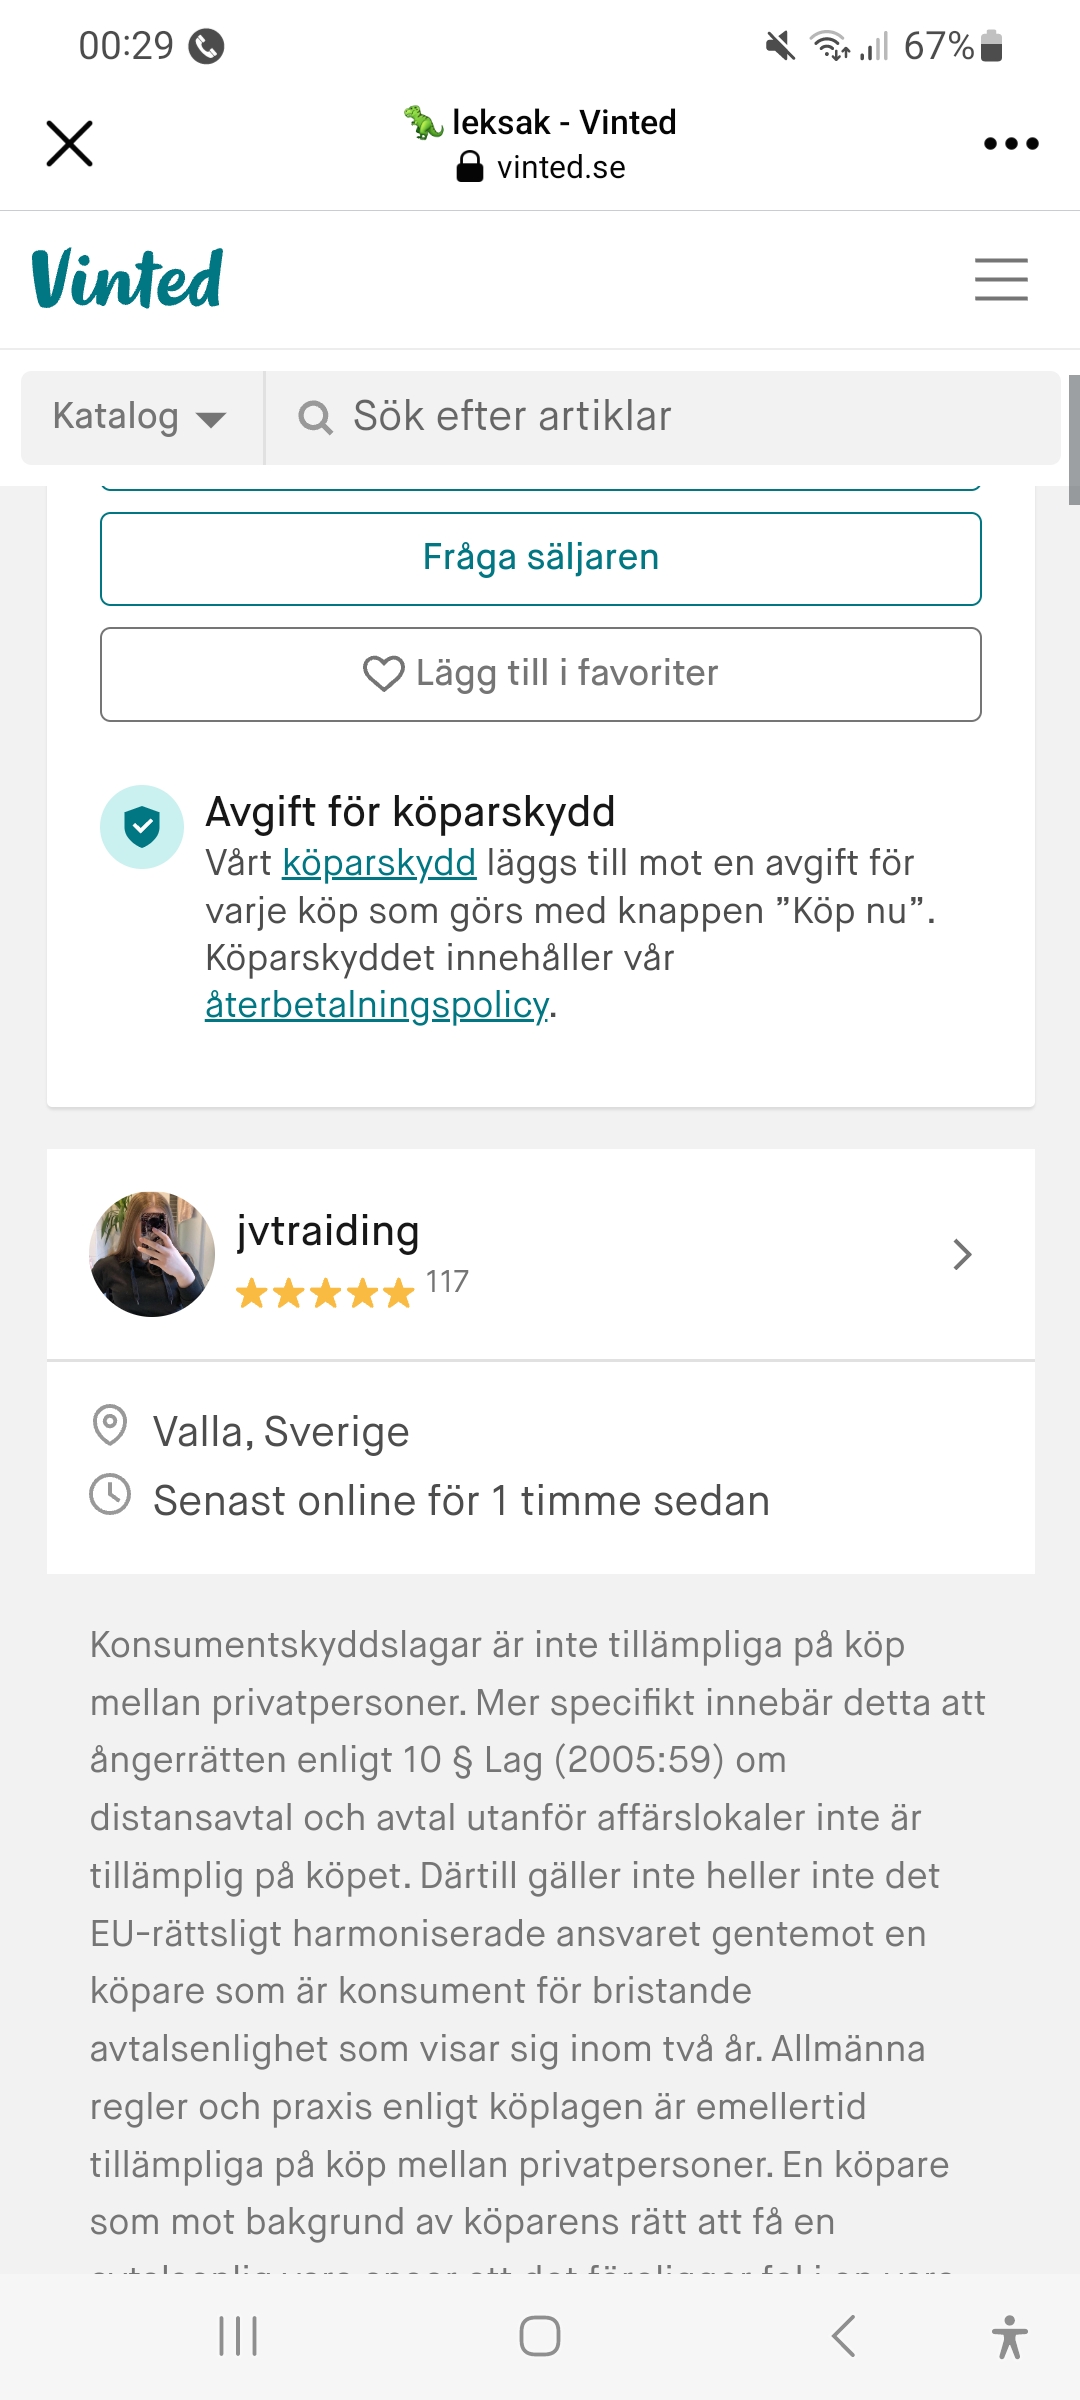Screen dimensions: 1080x2400
Task: Tap the location pin icon
Action: click(x=109, y=1426)
